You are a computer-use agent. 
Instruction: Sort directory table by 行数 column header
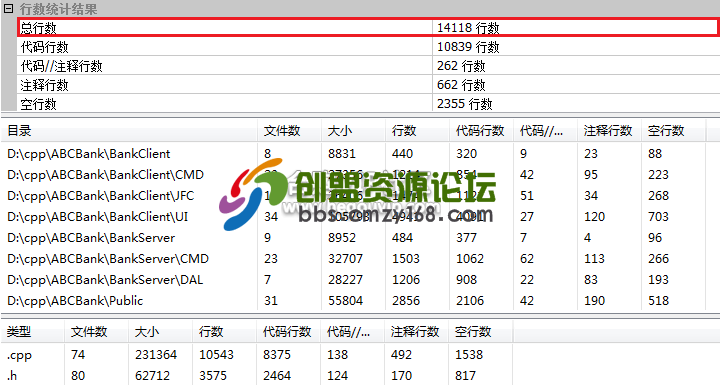pyautogui.click(x=417, y=131)
